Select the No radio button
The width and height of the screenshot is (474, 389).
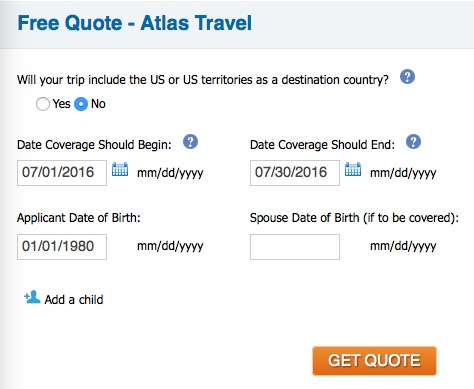[81, 104]
